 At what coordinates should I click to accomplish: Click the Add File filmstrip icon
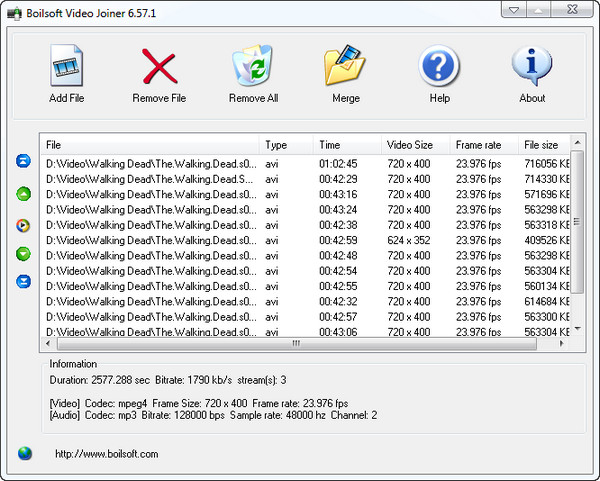(x=66, y=65)
